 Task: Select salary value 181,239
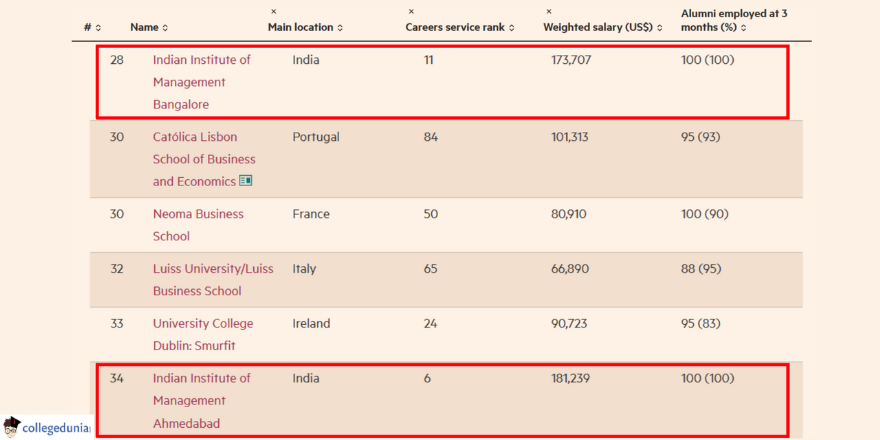pyautogui.click(x=570, y=379)
